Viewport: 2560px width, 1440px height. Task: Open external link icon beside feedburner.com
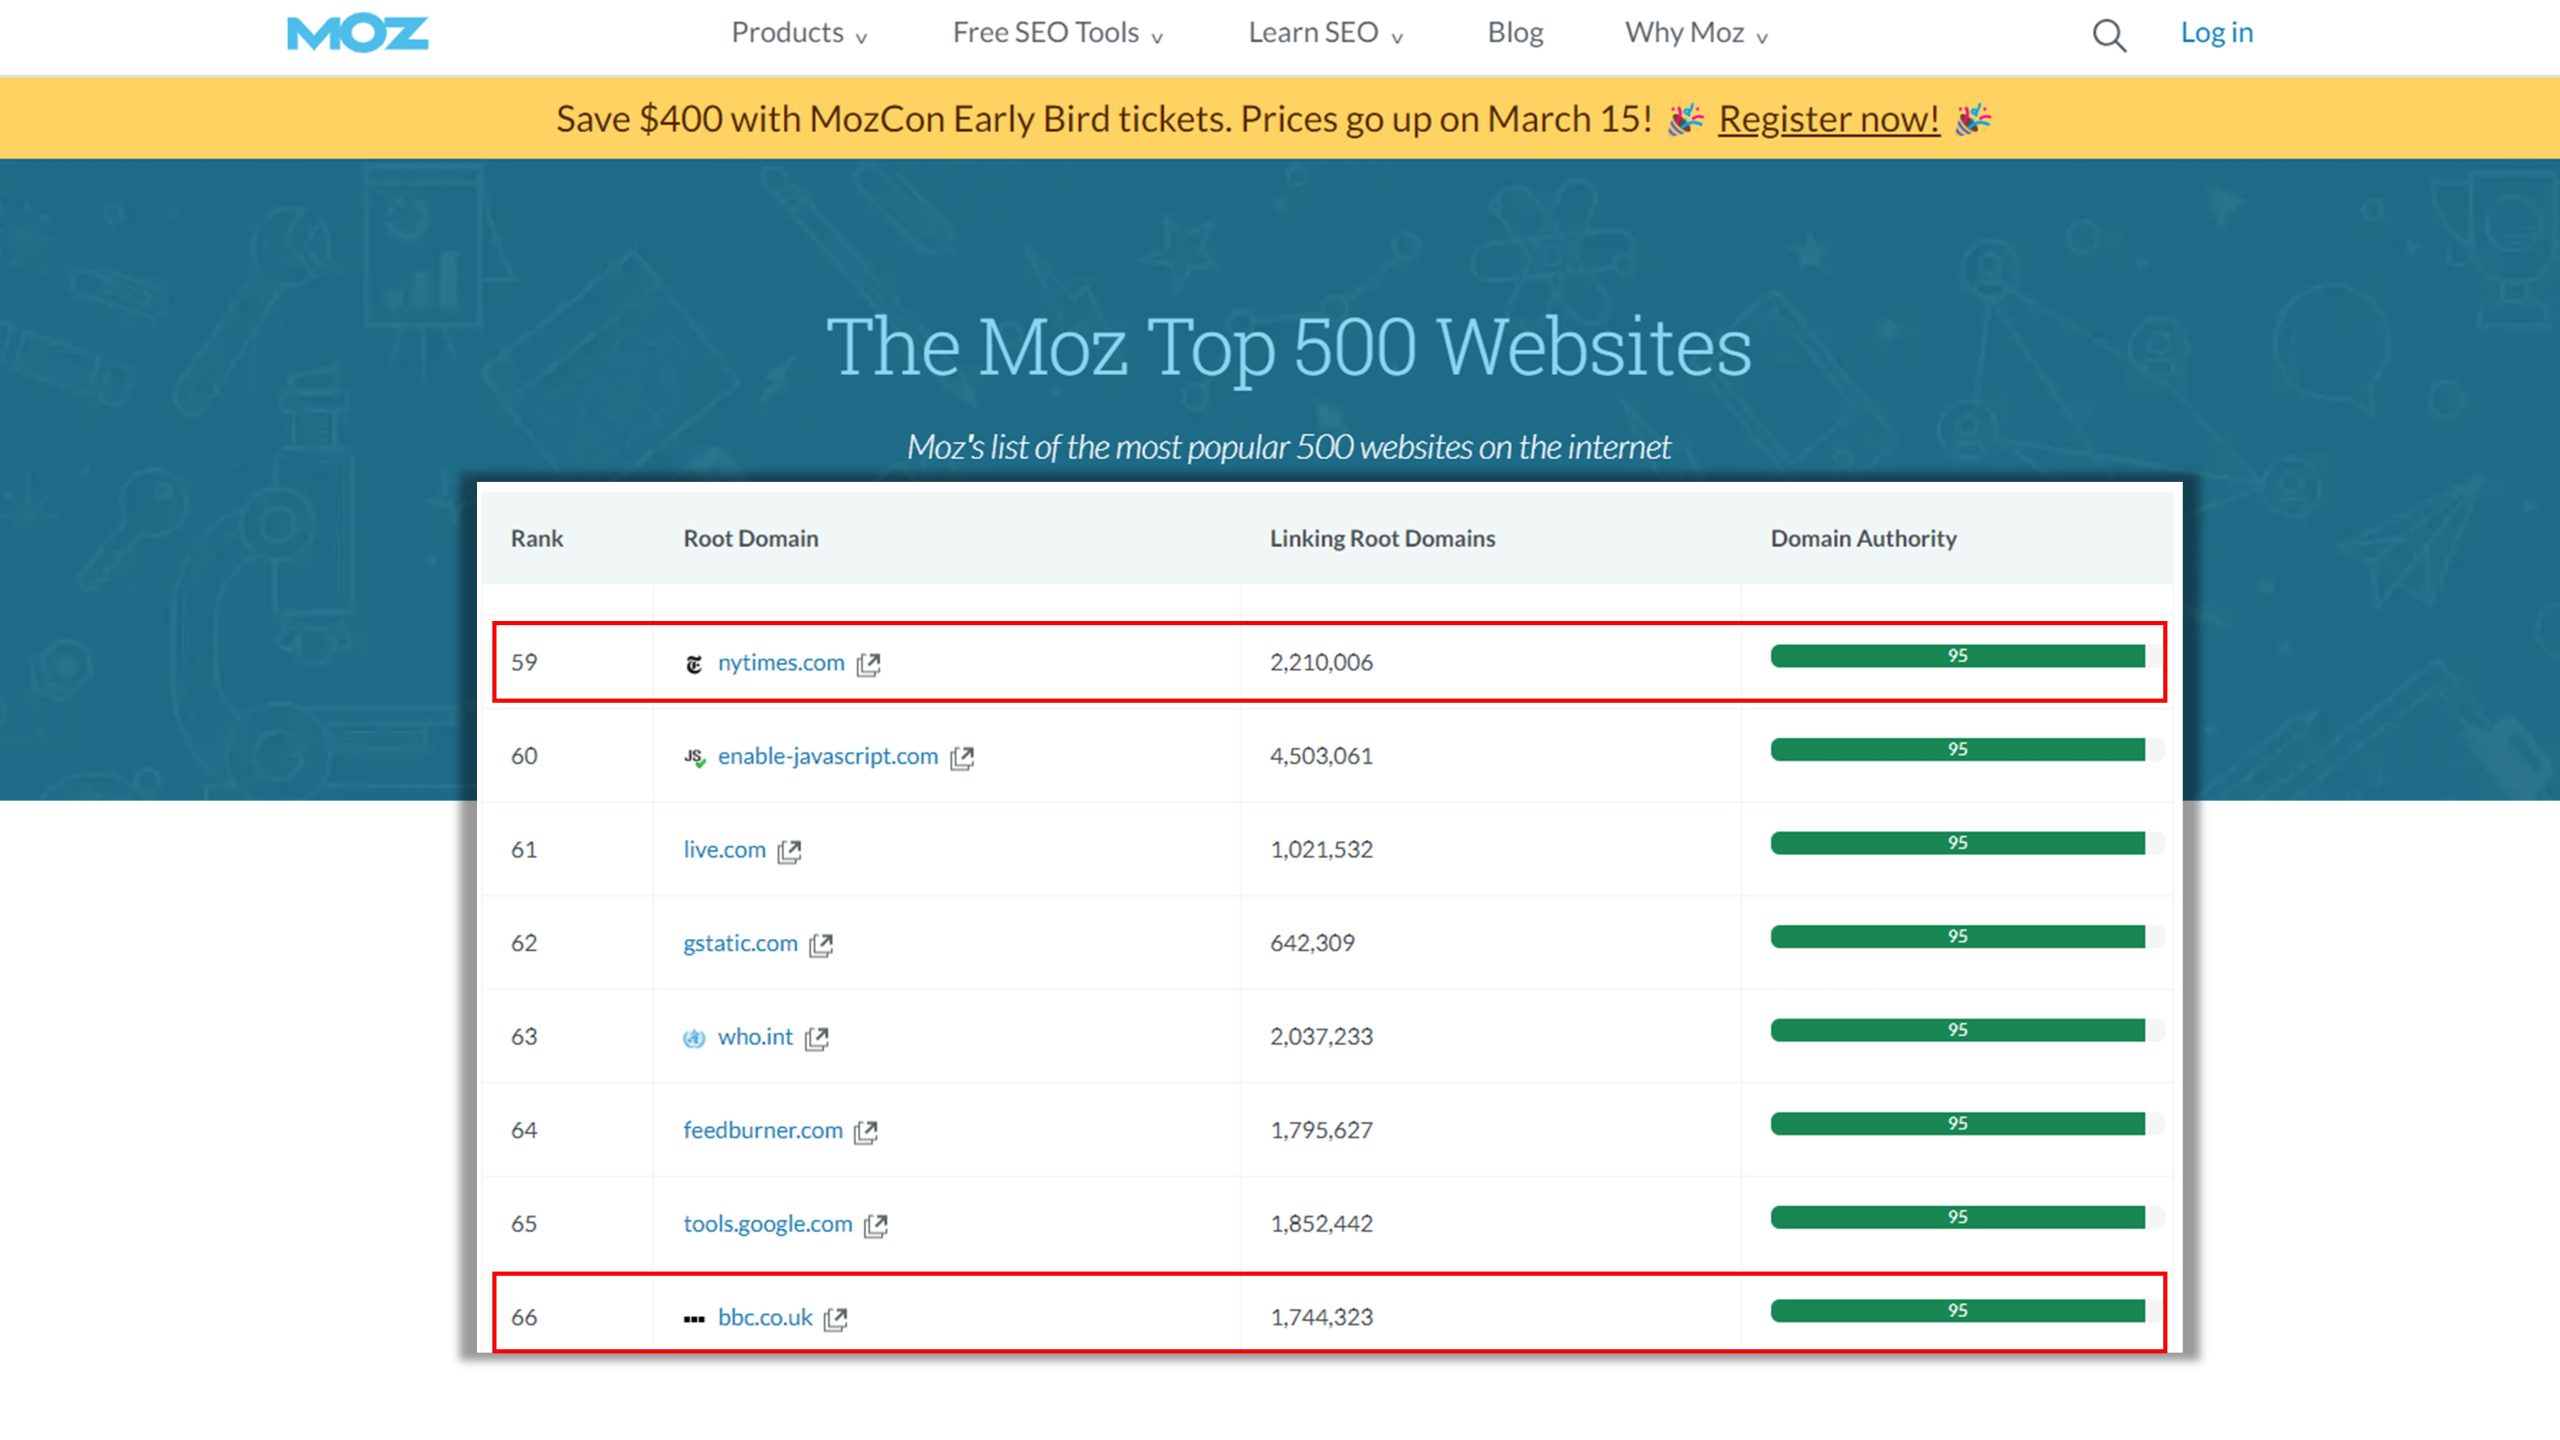tap(866, 1132)
